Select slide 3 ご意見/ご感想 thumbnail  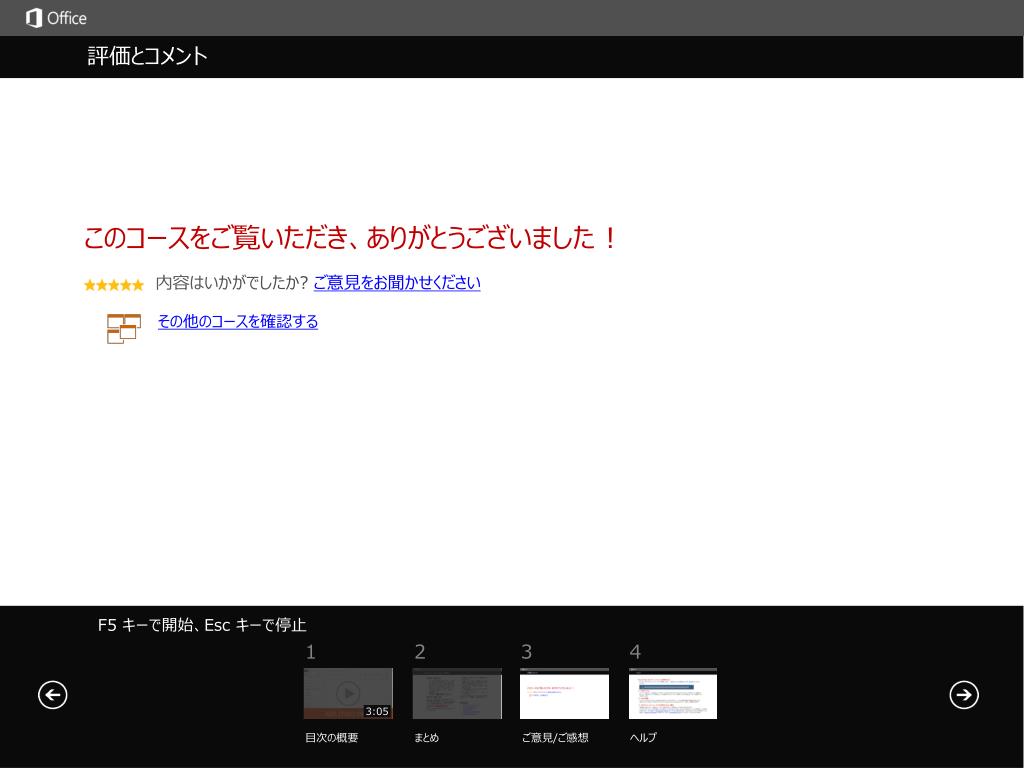pos(564,693)
